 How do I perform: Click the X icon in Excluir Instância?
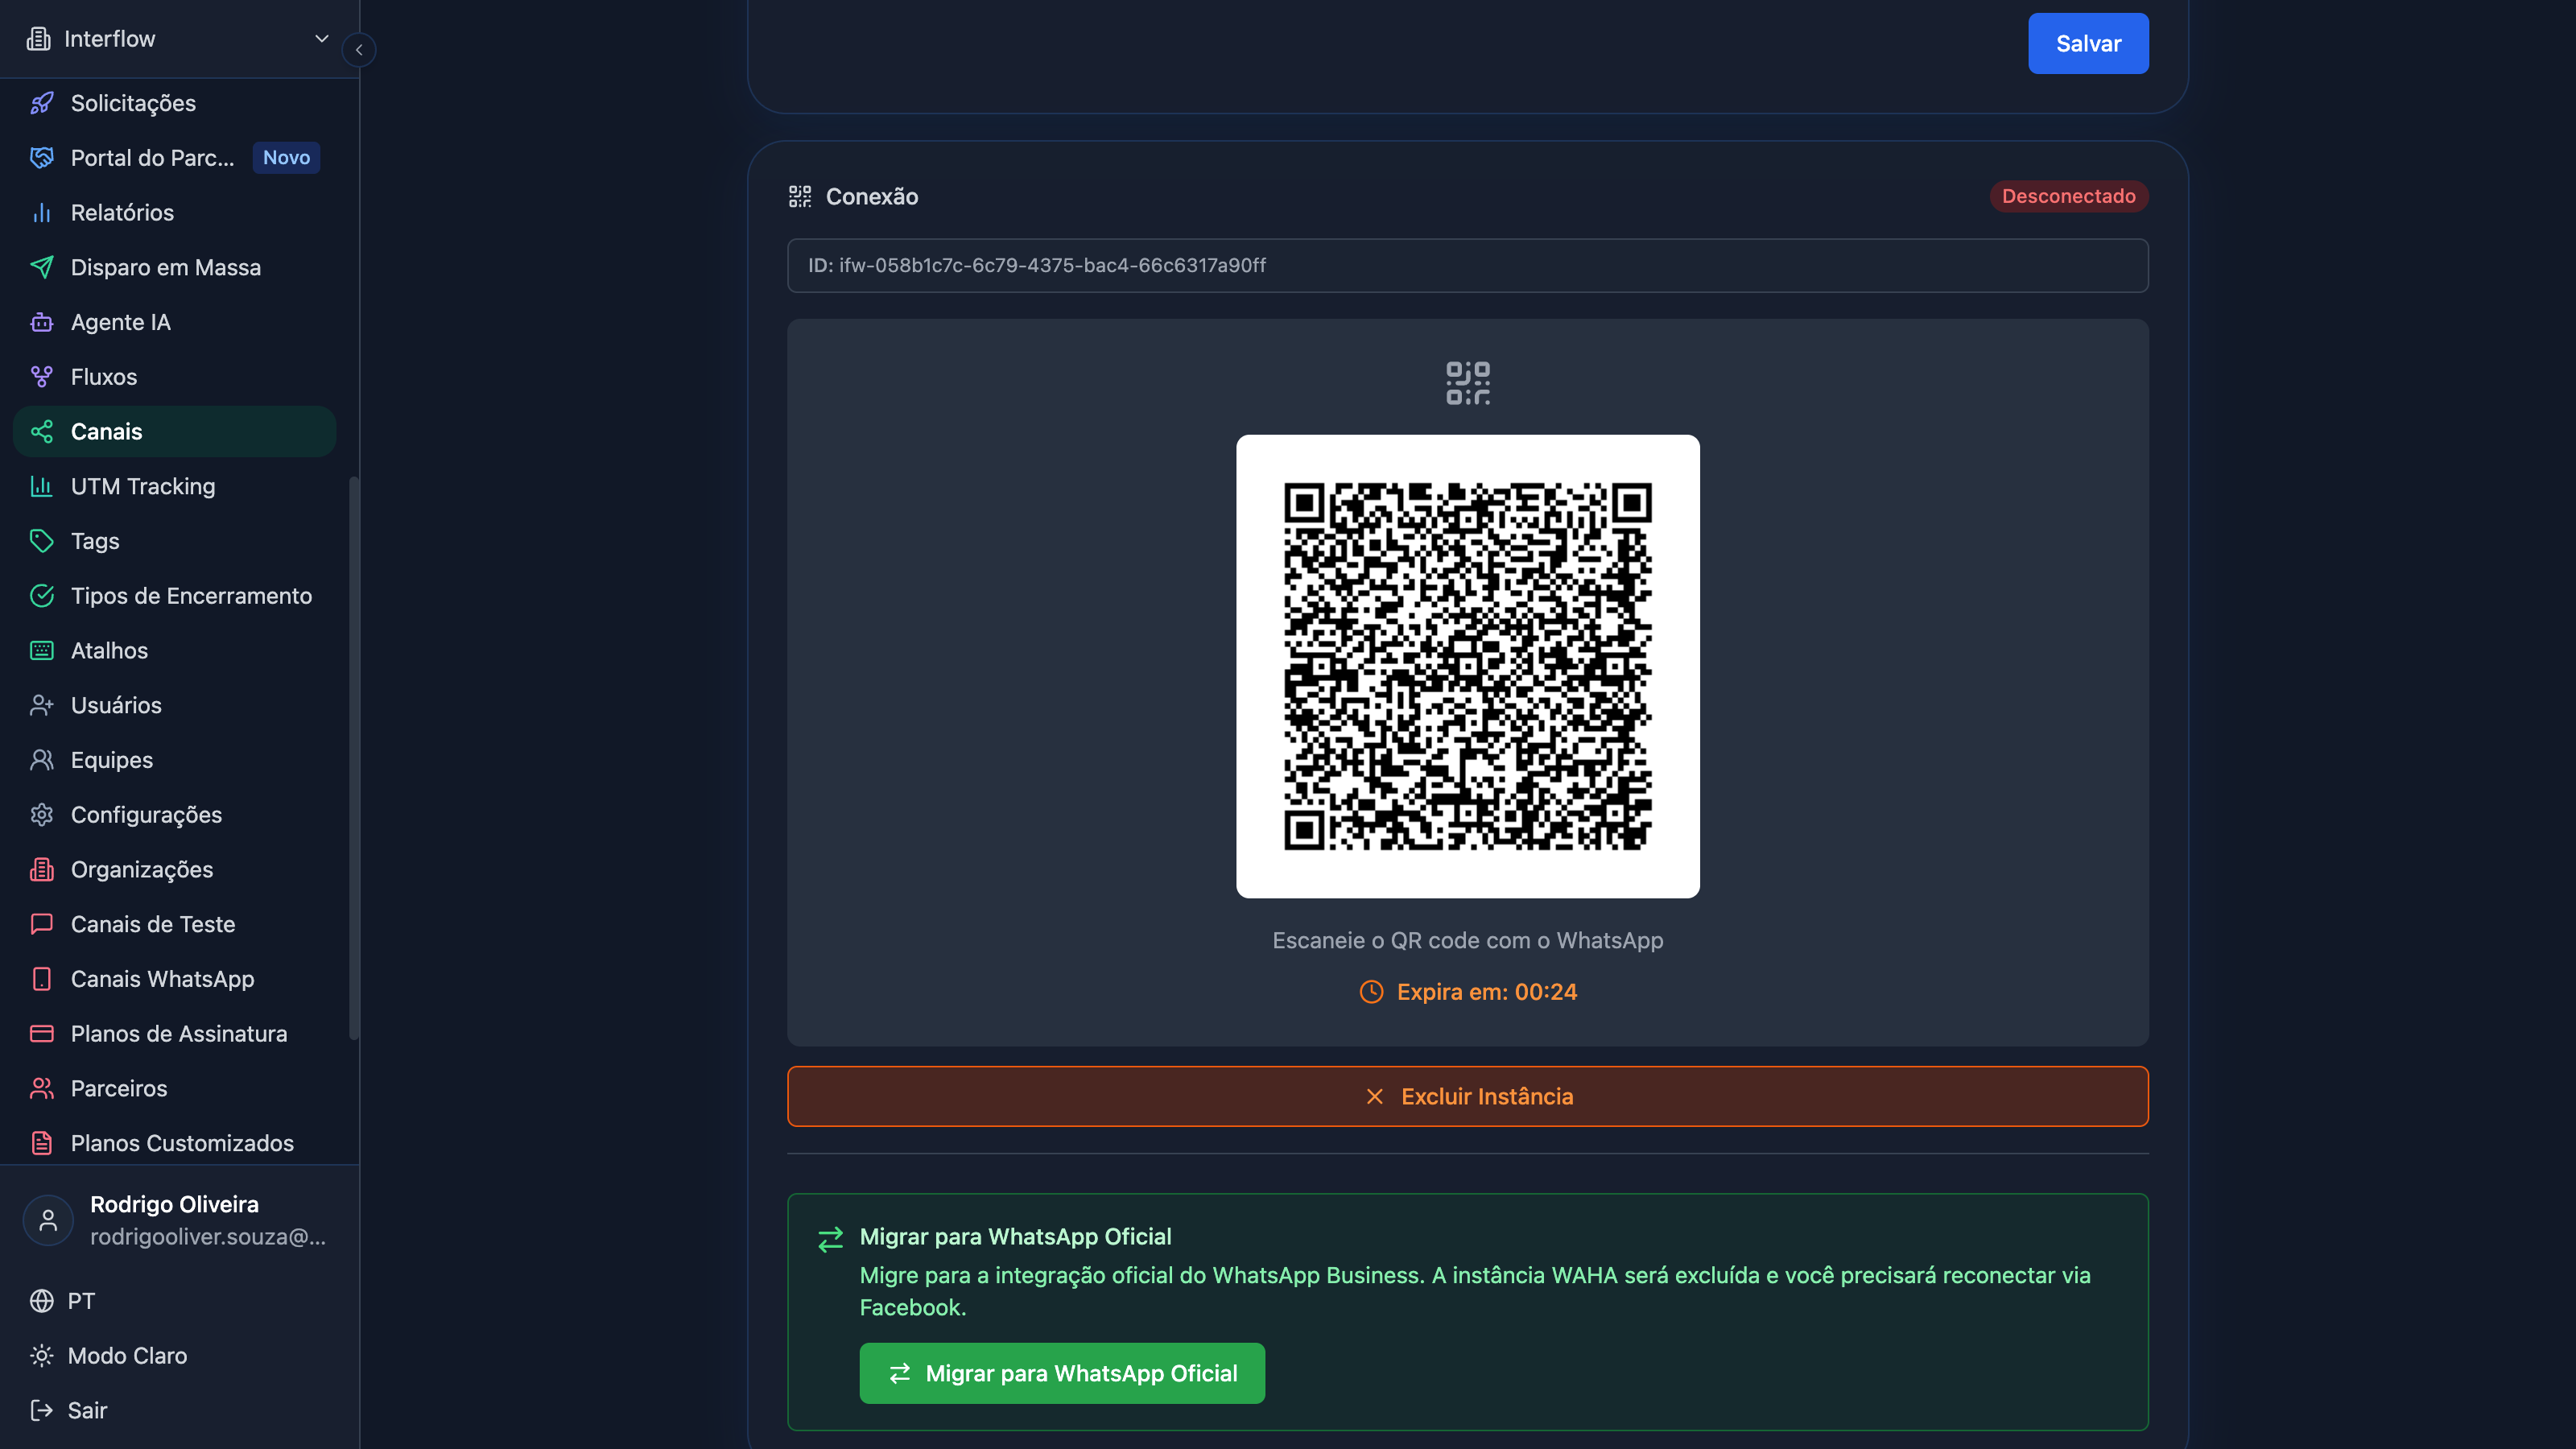(x=1374, y=1097)
